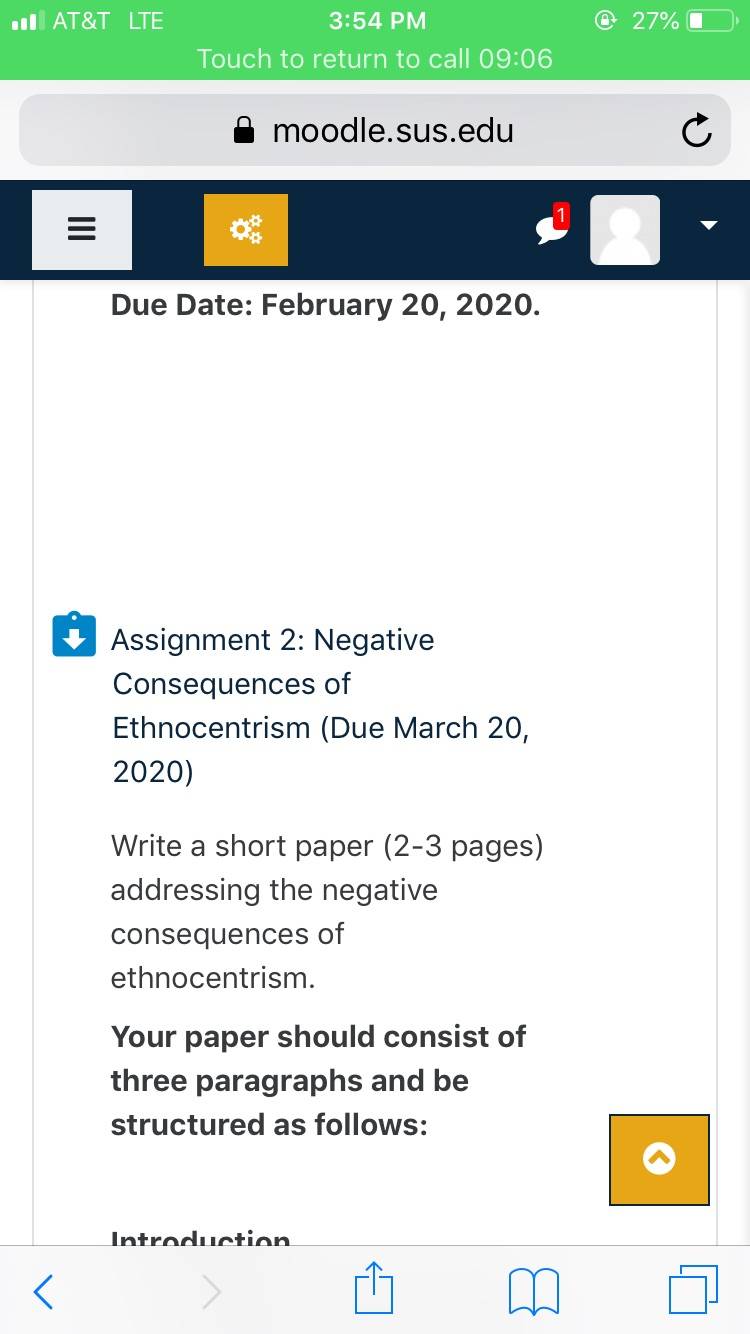The height and width of the screenshot is (1334, 750).
Task: Tap the user profile avatar
Action: pos(625,230)
